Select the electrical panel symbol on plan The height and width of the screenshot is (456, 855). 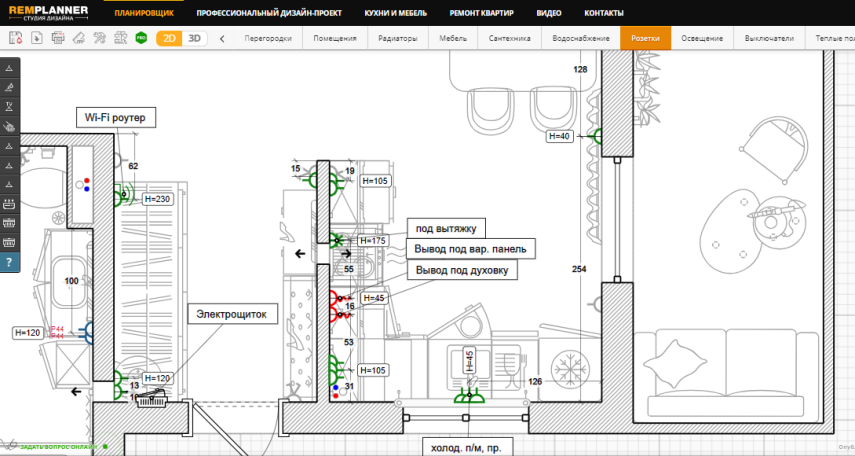click(150, 397)
